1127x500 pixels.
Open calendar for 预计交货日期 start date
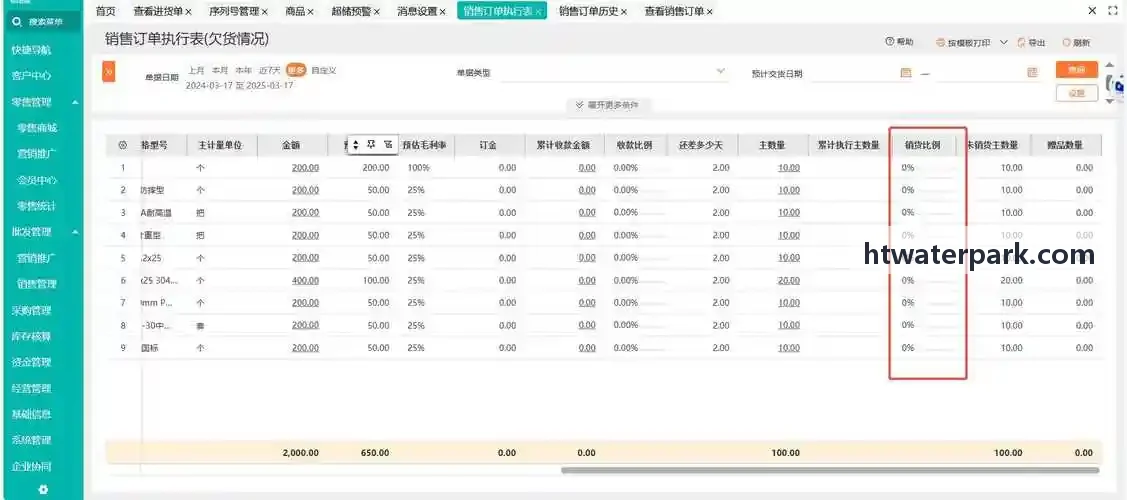(906, 73)
